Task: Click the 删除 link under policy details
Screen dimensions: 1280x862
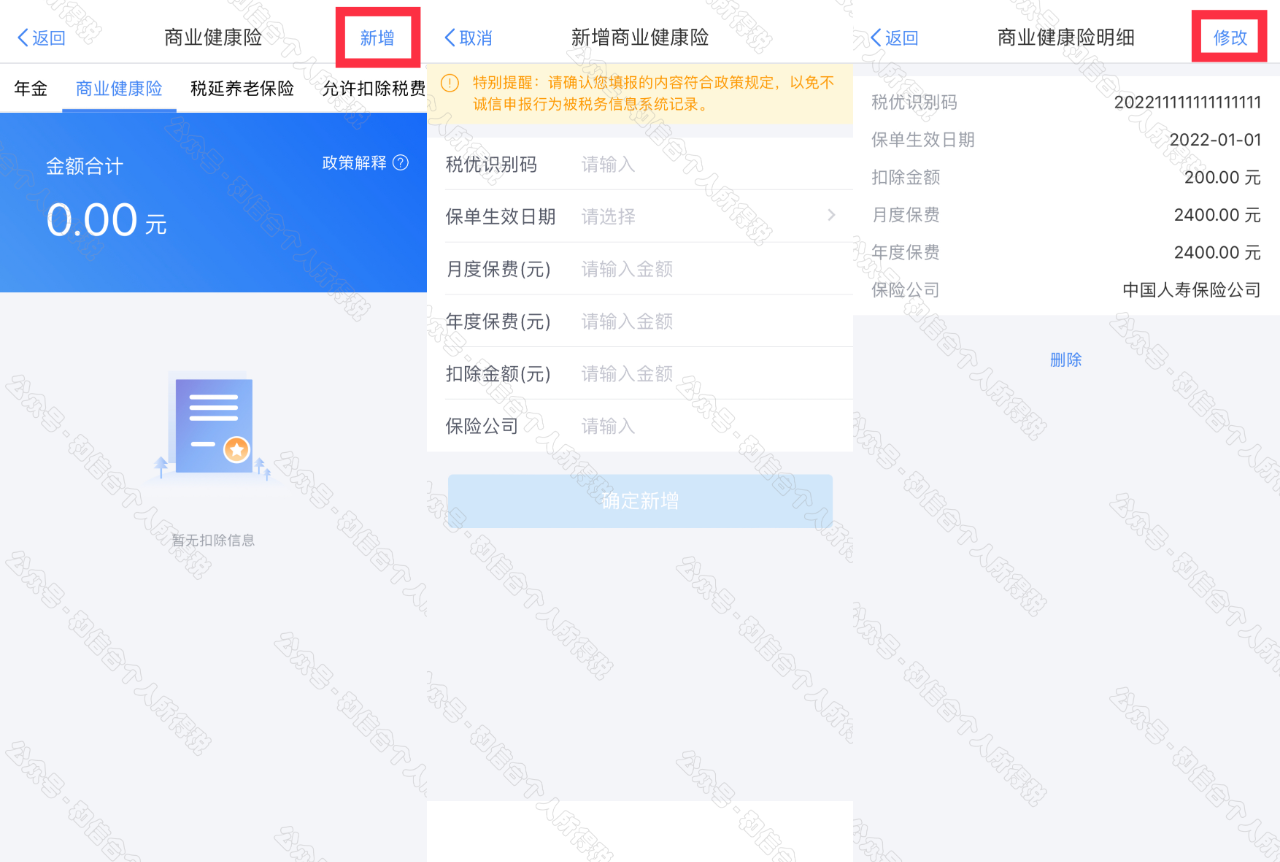Action: [x=1066, y=360]
